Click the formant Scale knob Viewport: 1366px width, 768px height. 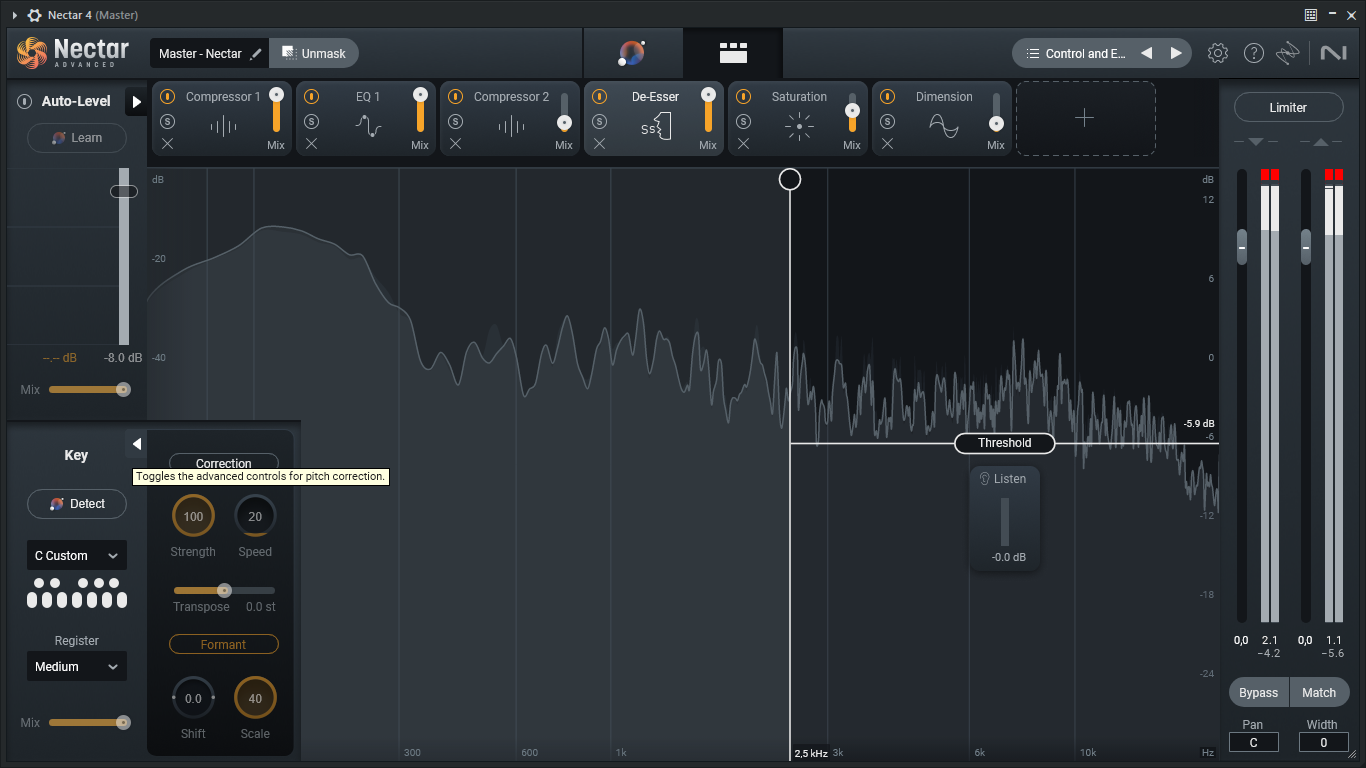click(x=255, y=698)
